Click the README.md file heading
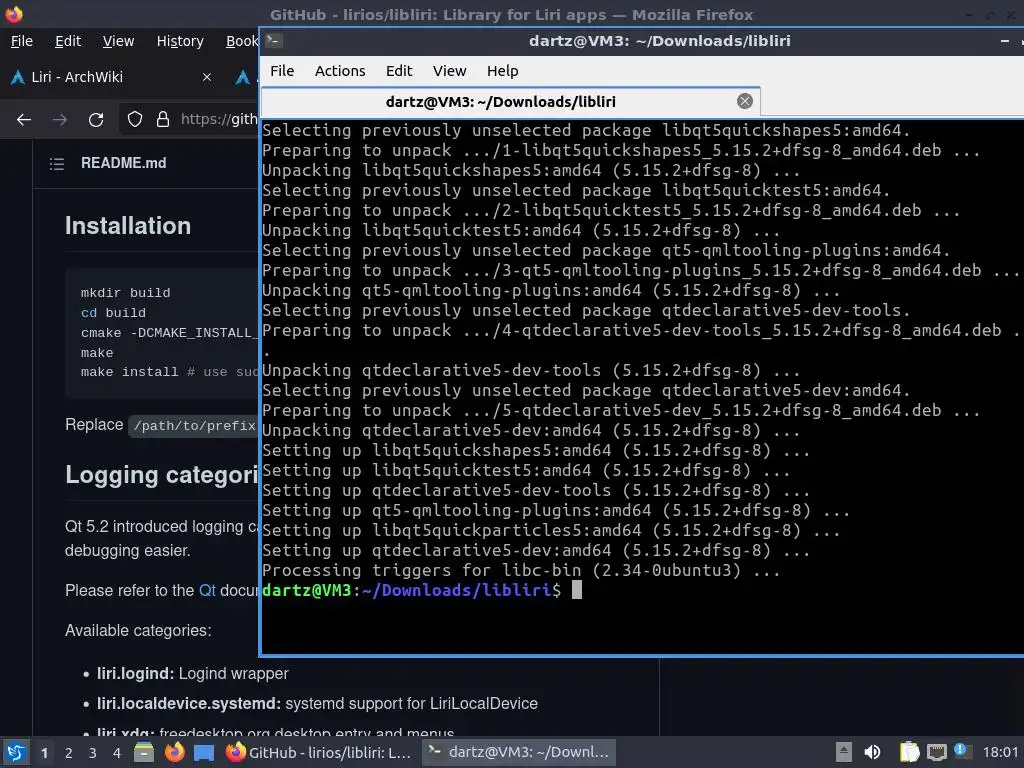The image size is (1024, 768). pos(123,163)
